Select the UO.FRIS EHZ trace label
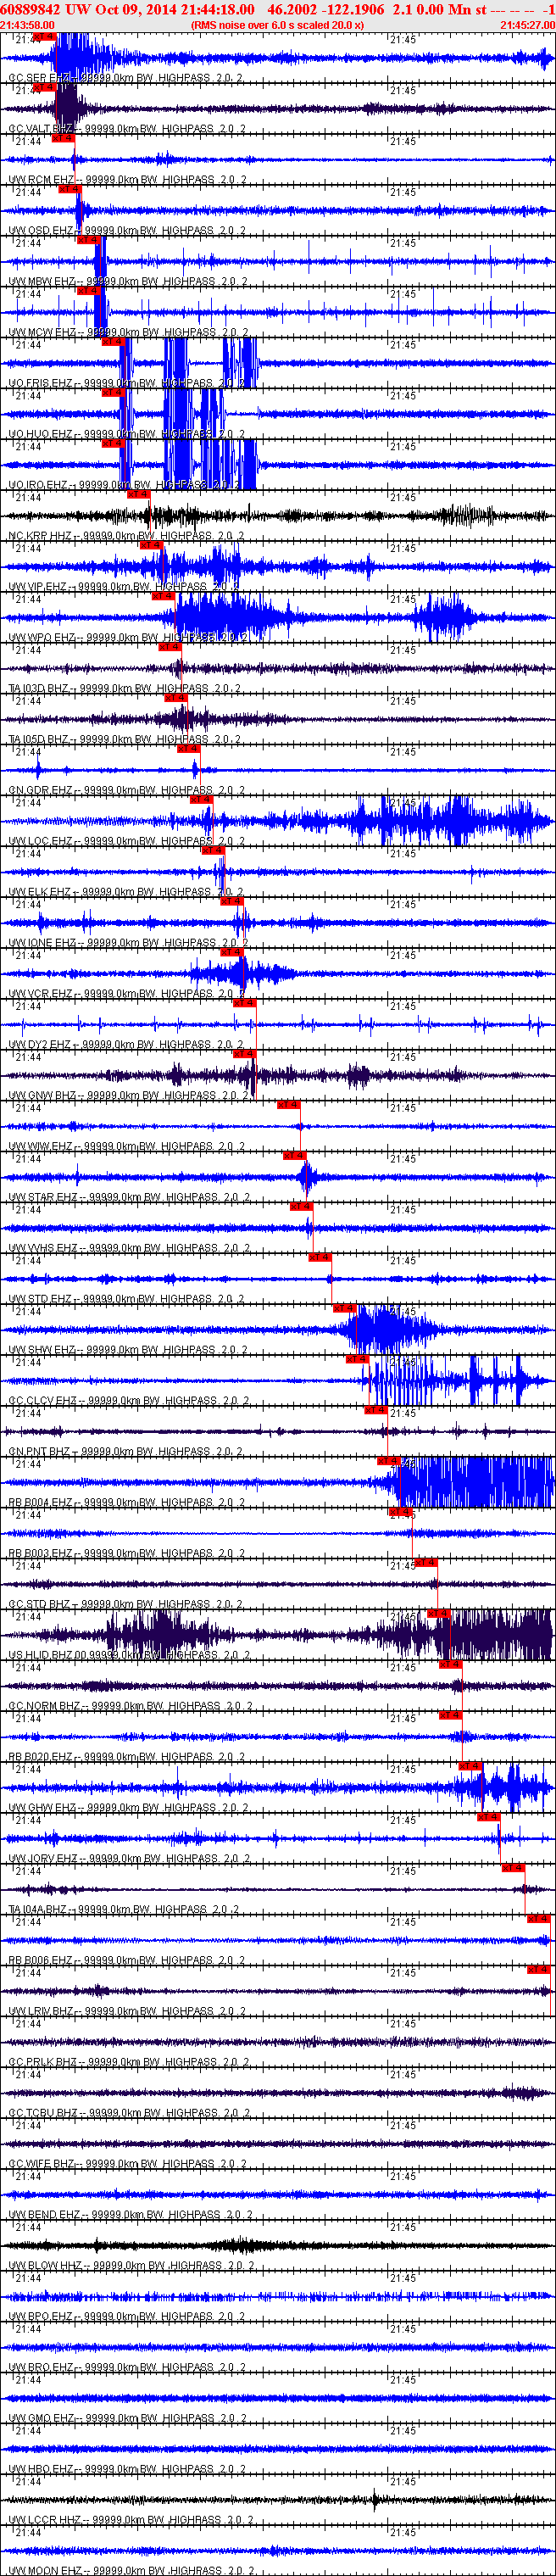This screenshot has width=556, height=2576. 125,384
